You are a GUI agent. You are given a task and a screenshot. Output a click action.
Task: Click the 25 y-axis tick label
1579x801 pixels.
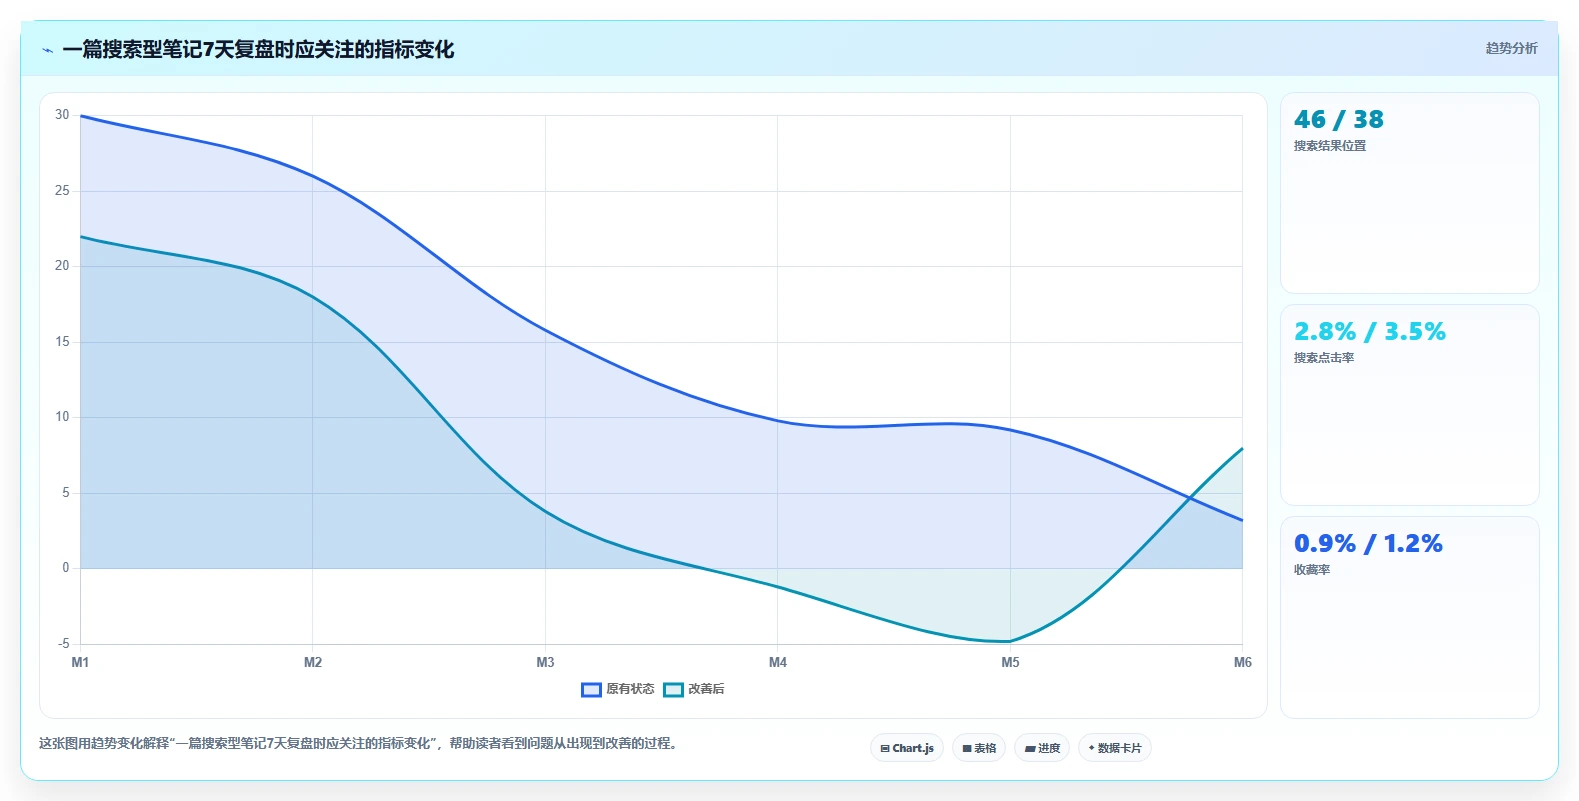click(x=62, y=190)
